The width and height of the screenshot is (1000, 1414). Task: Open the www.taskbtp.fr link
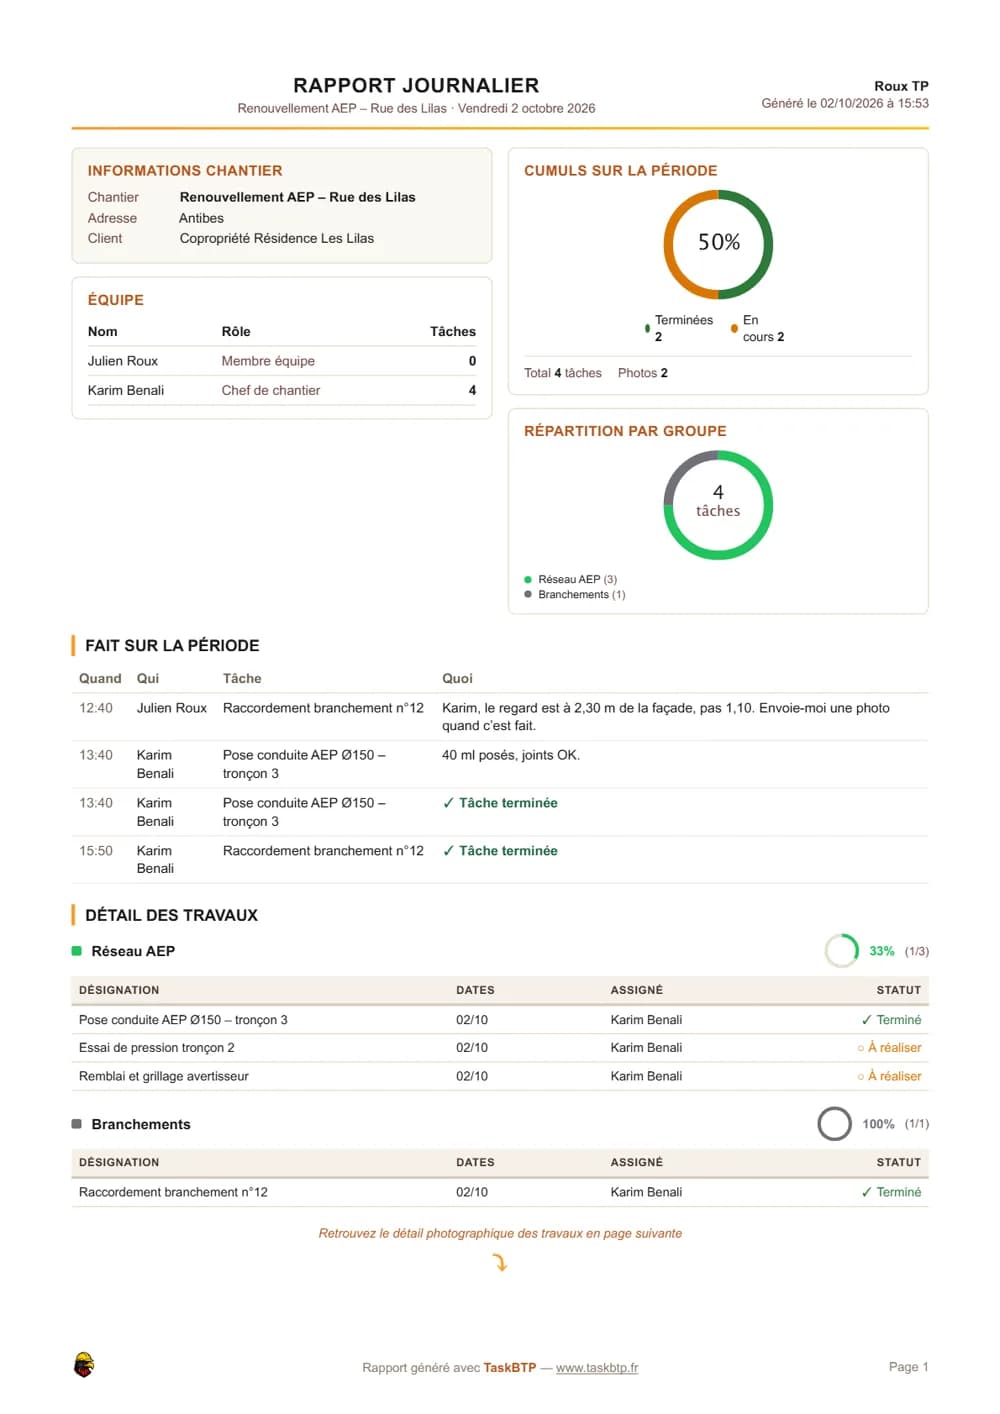[x=597, y=1368]
